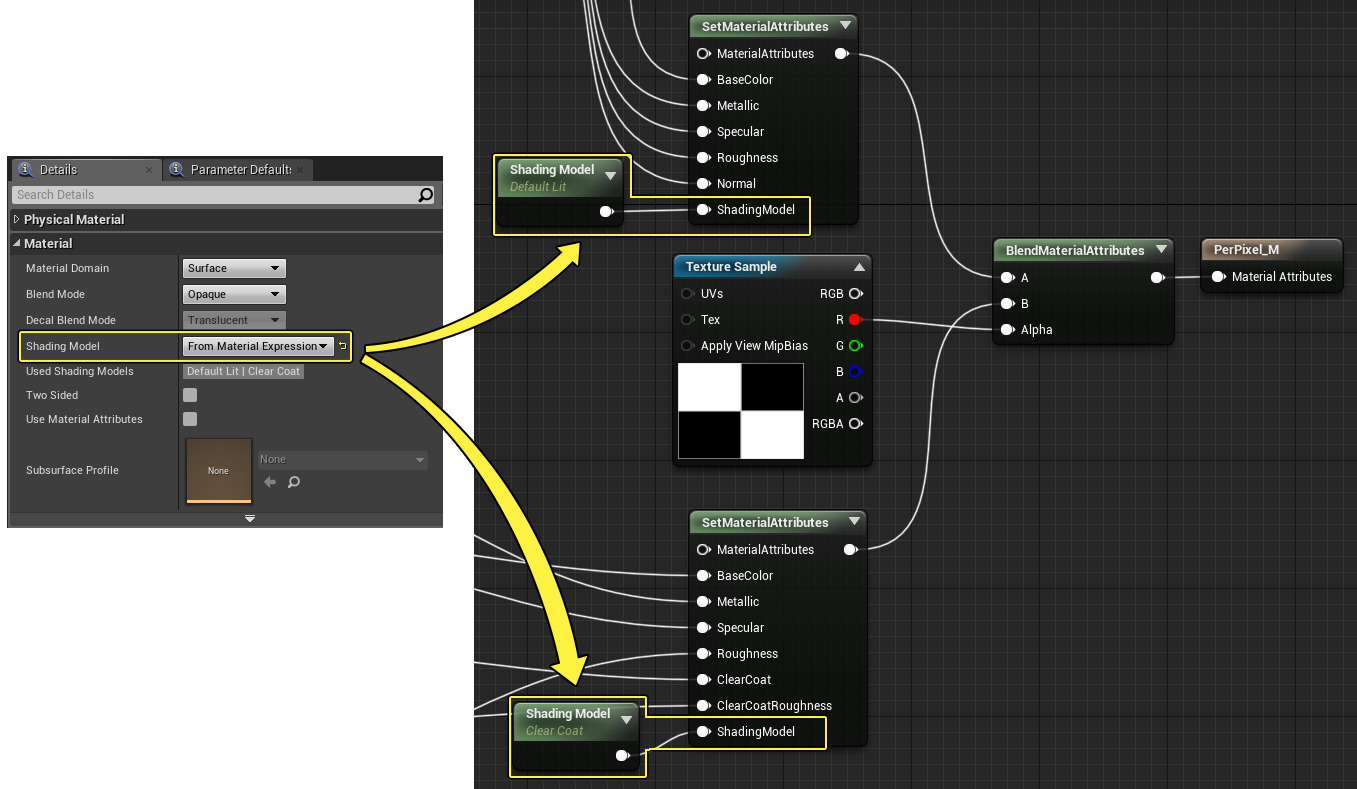Open the Material Domain dropdown
Image resolution: width=1357 pixels, height=789 pixels.
click(235, 268)
